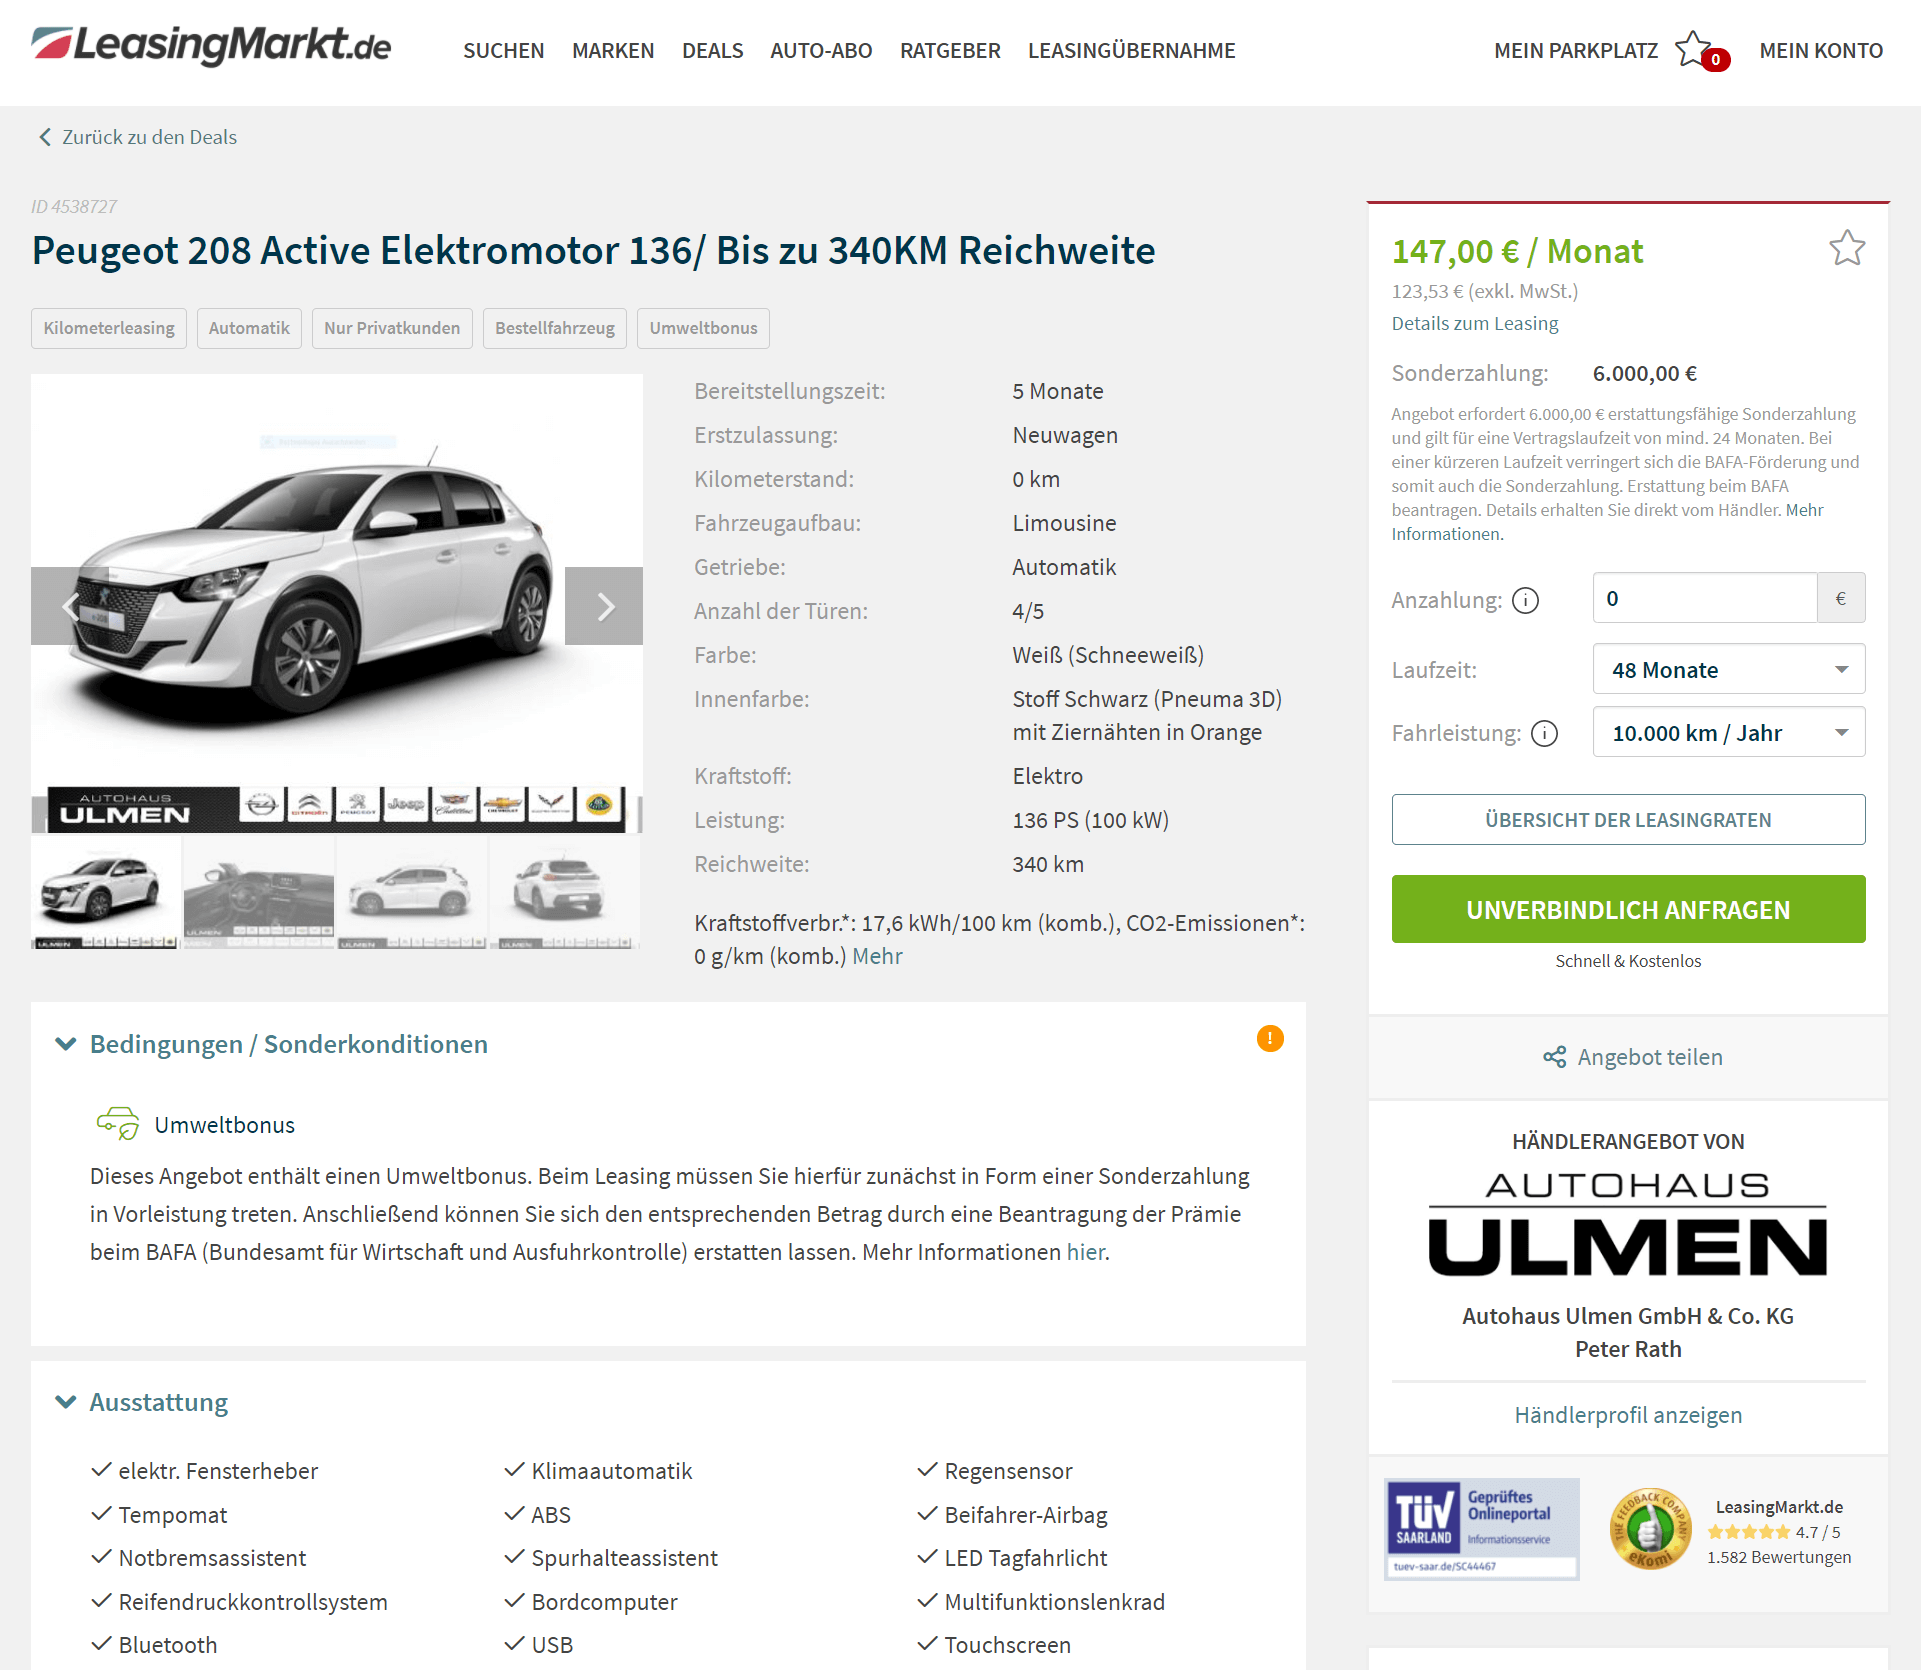This screenshot has width=1921, height=1670.
Task: Click the back chevron beside Zurück zu den Deals
Action: (x=45, y=137)
